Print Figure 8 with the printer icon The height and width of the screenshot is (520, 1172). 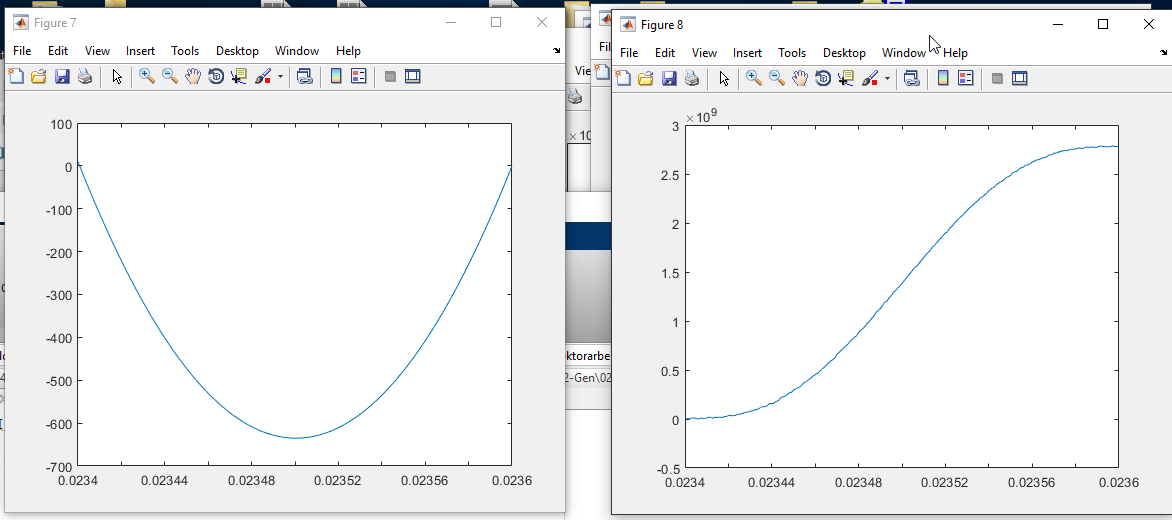click(692, 79)
